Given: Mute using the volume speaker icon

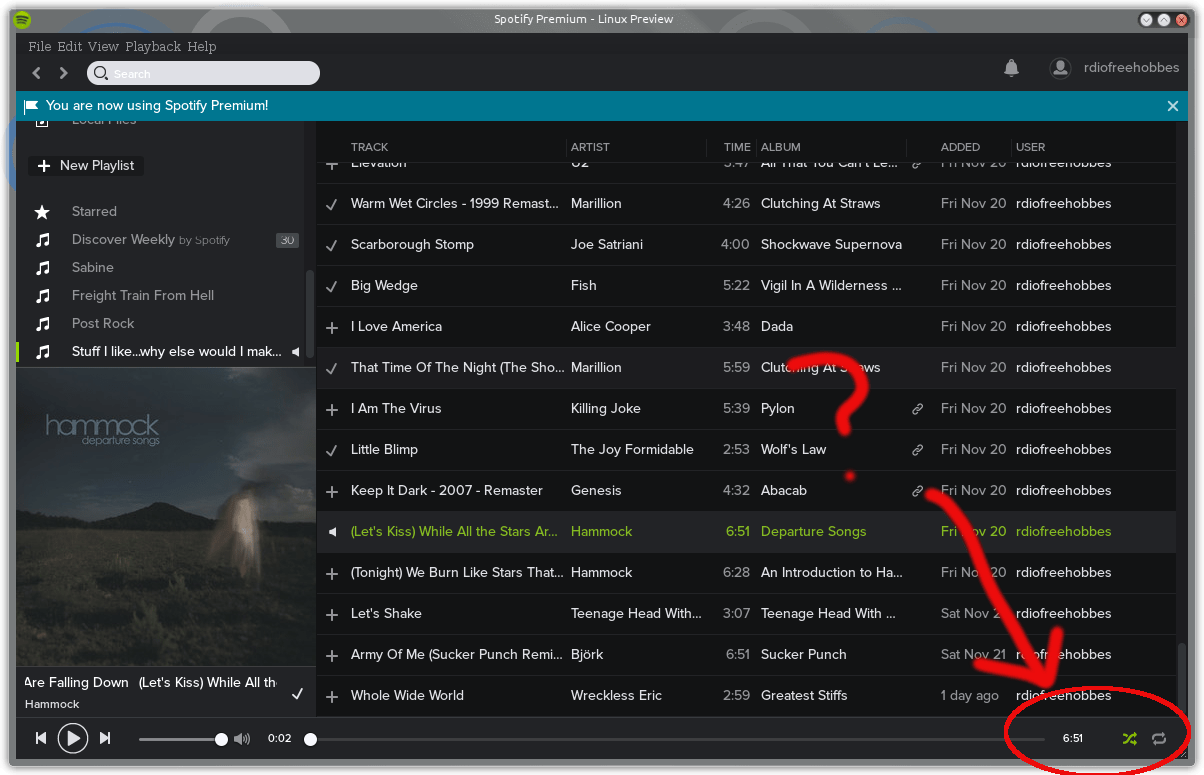Looking at the screenshot, I should (x=242, y=739).
